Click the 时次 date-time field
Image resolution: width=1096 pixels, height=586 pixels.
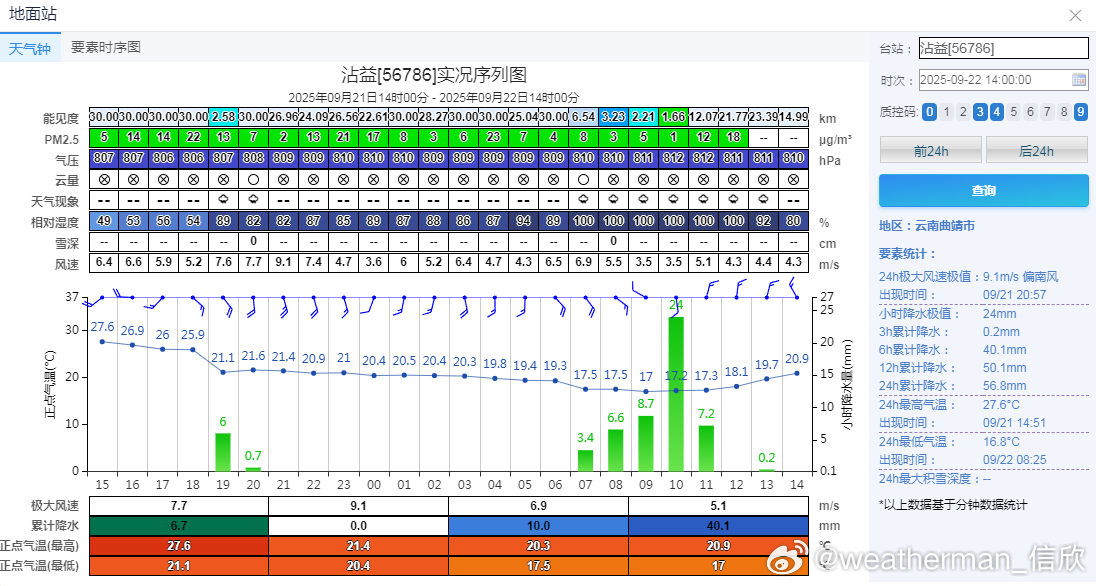pyautogui.click(x=1003, y=80)
